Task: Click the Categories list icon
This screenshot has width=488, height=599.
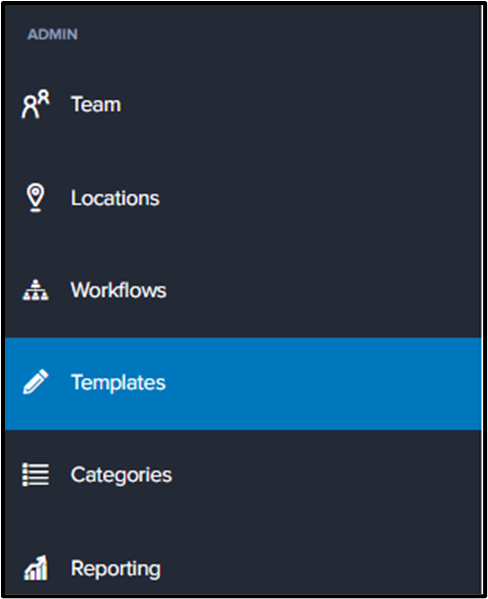Action: pyautogui.click(x=36, y=474)
